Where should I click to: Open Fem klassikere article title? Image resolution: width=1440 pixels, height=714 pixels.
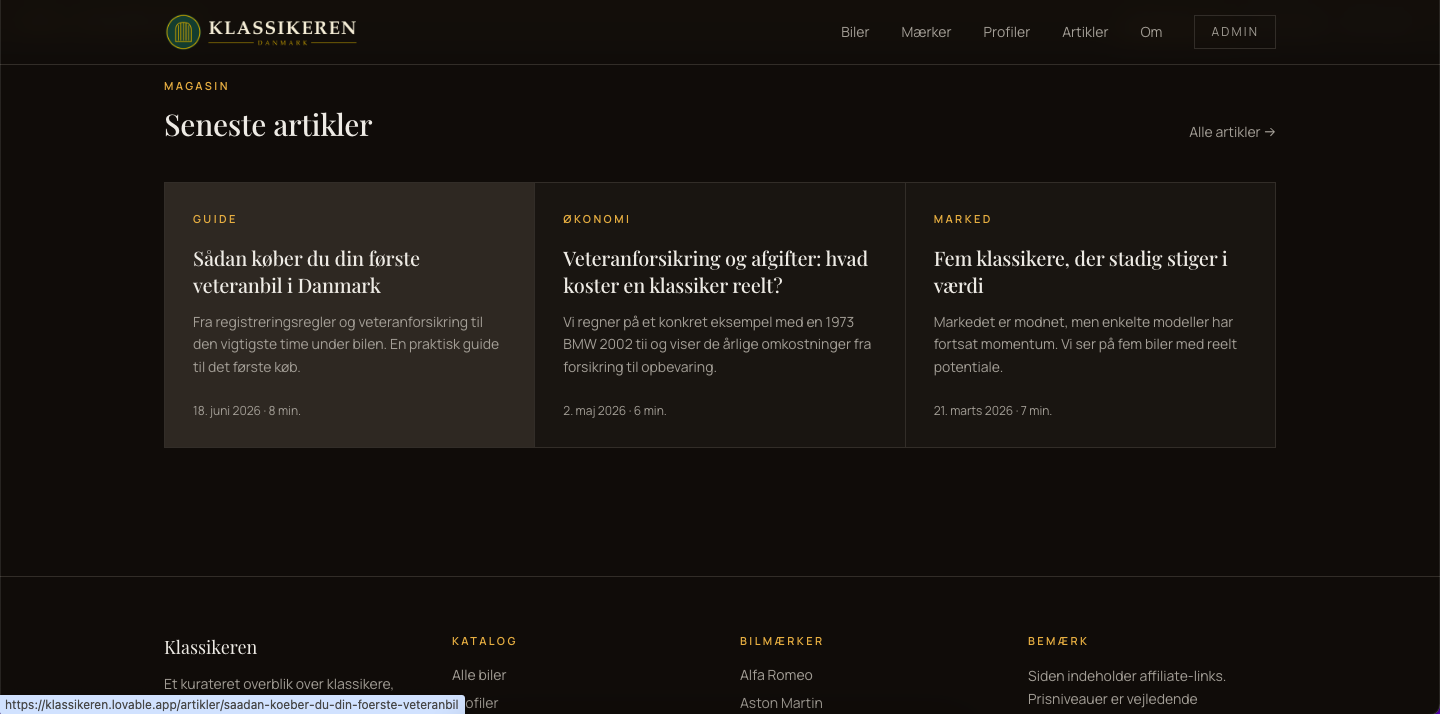point(1080,272)
